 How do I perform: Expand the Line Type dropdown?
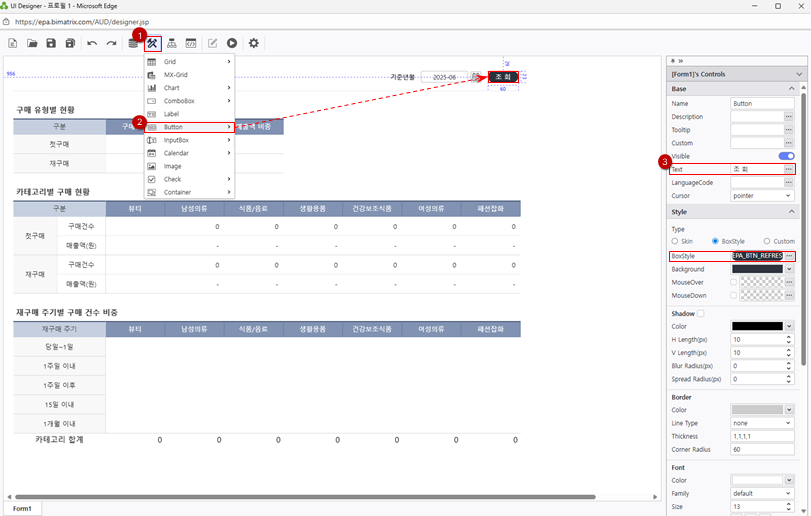coord(762,423)
